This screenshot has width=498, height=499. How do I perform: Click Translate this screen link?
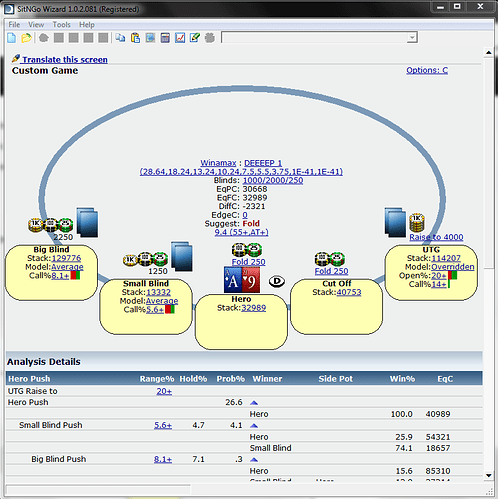point(65,59)
